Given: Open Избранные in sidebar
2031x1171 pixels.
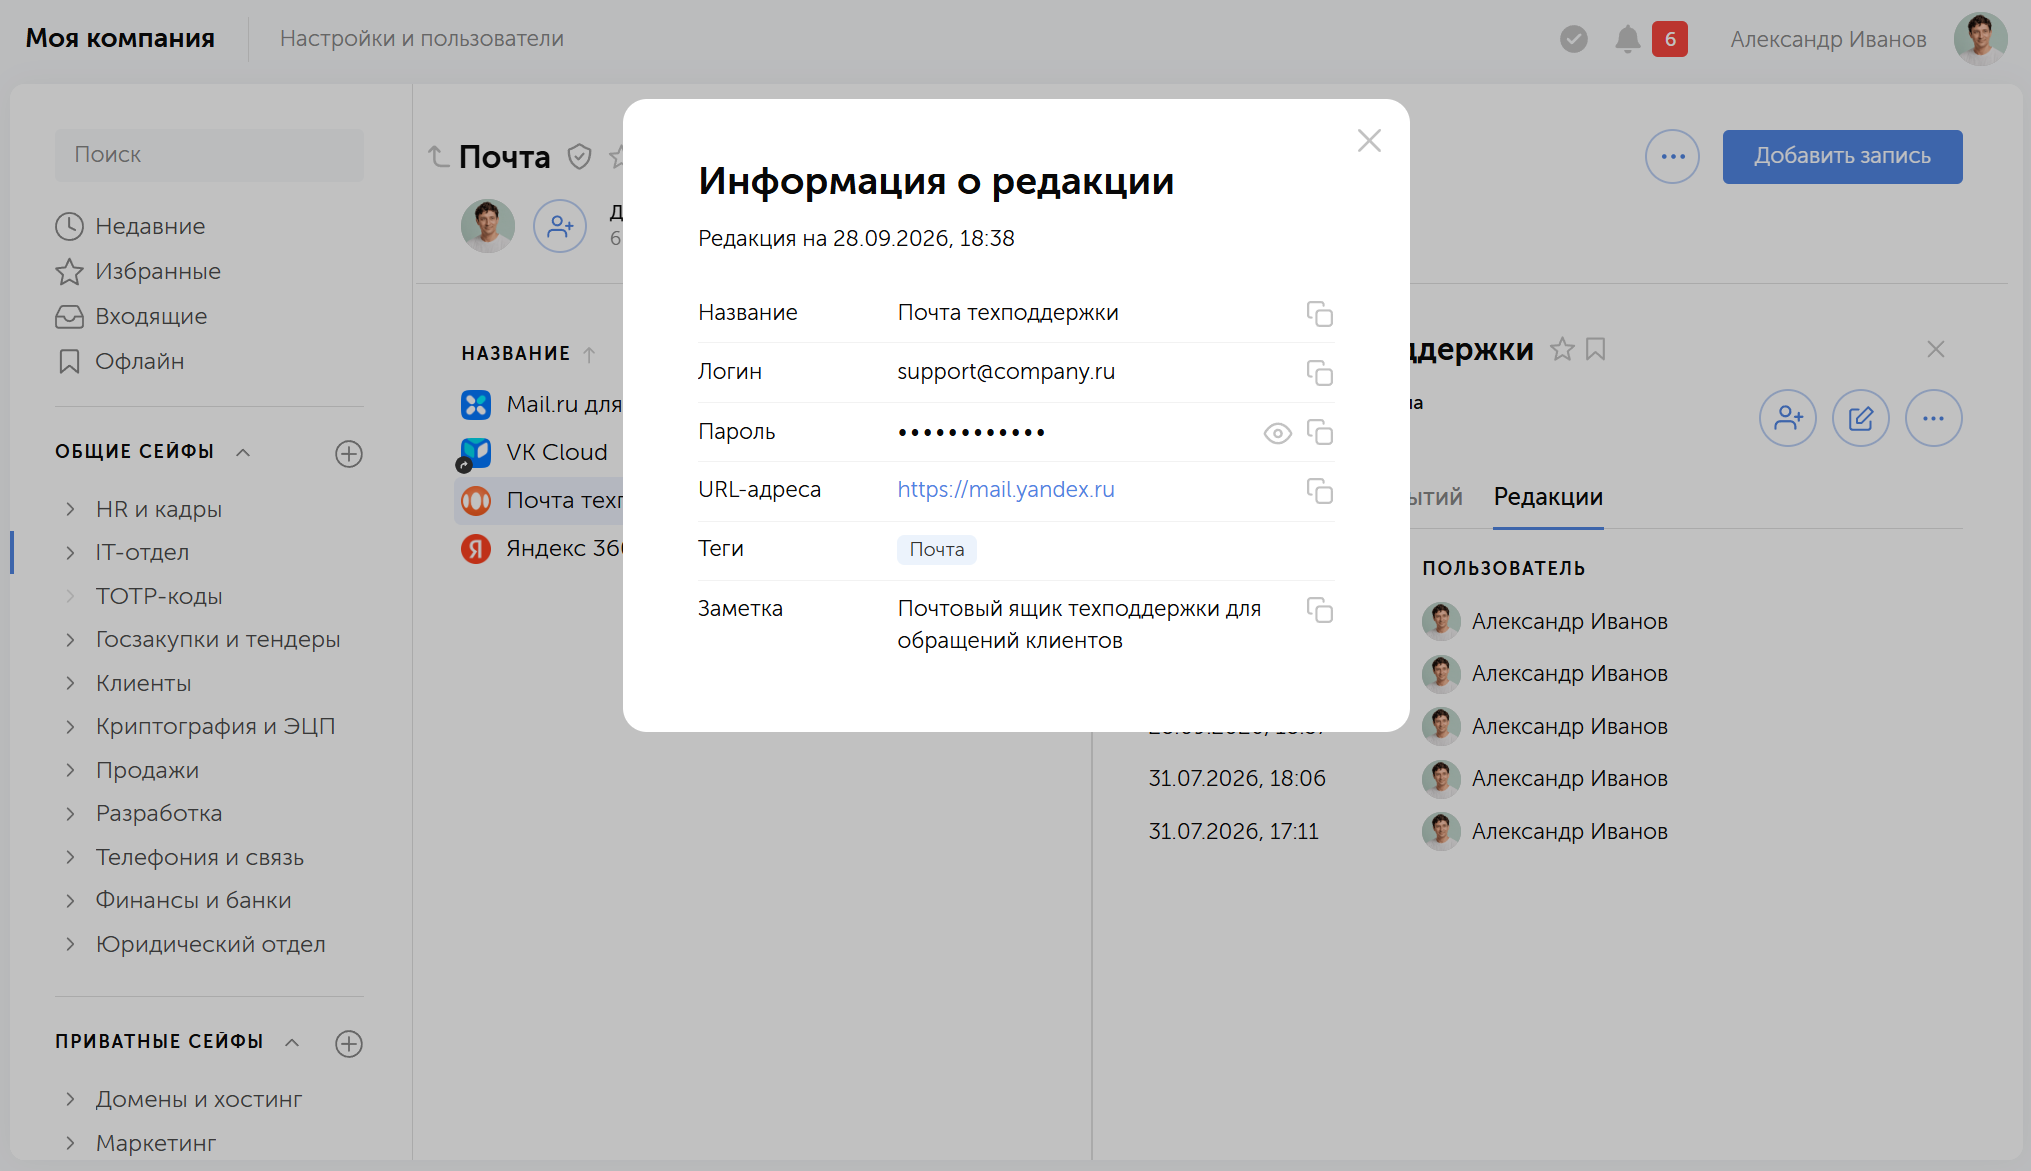Looking at the screenshot, I should [x=138, y=272].
